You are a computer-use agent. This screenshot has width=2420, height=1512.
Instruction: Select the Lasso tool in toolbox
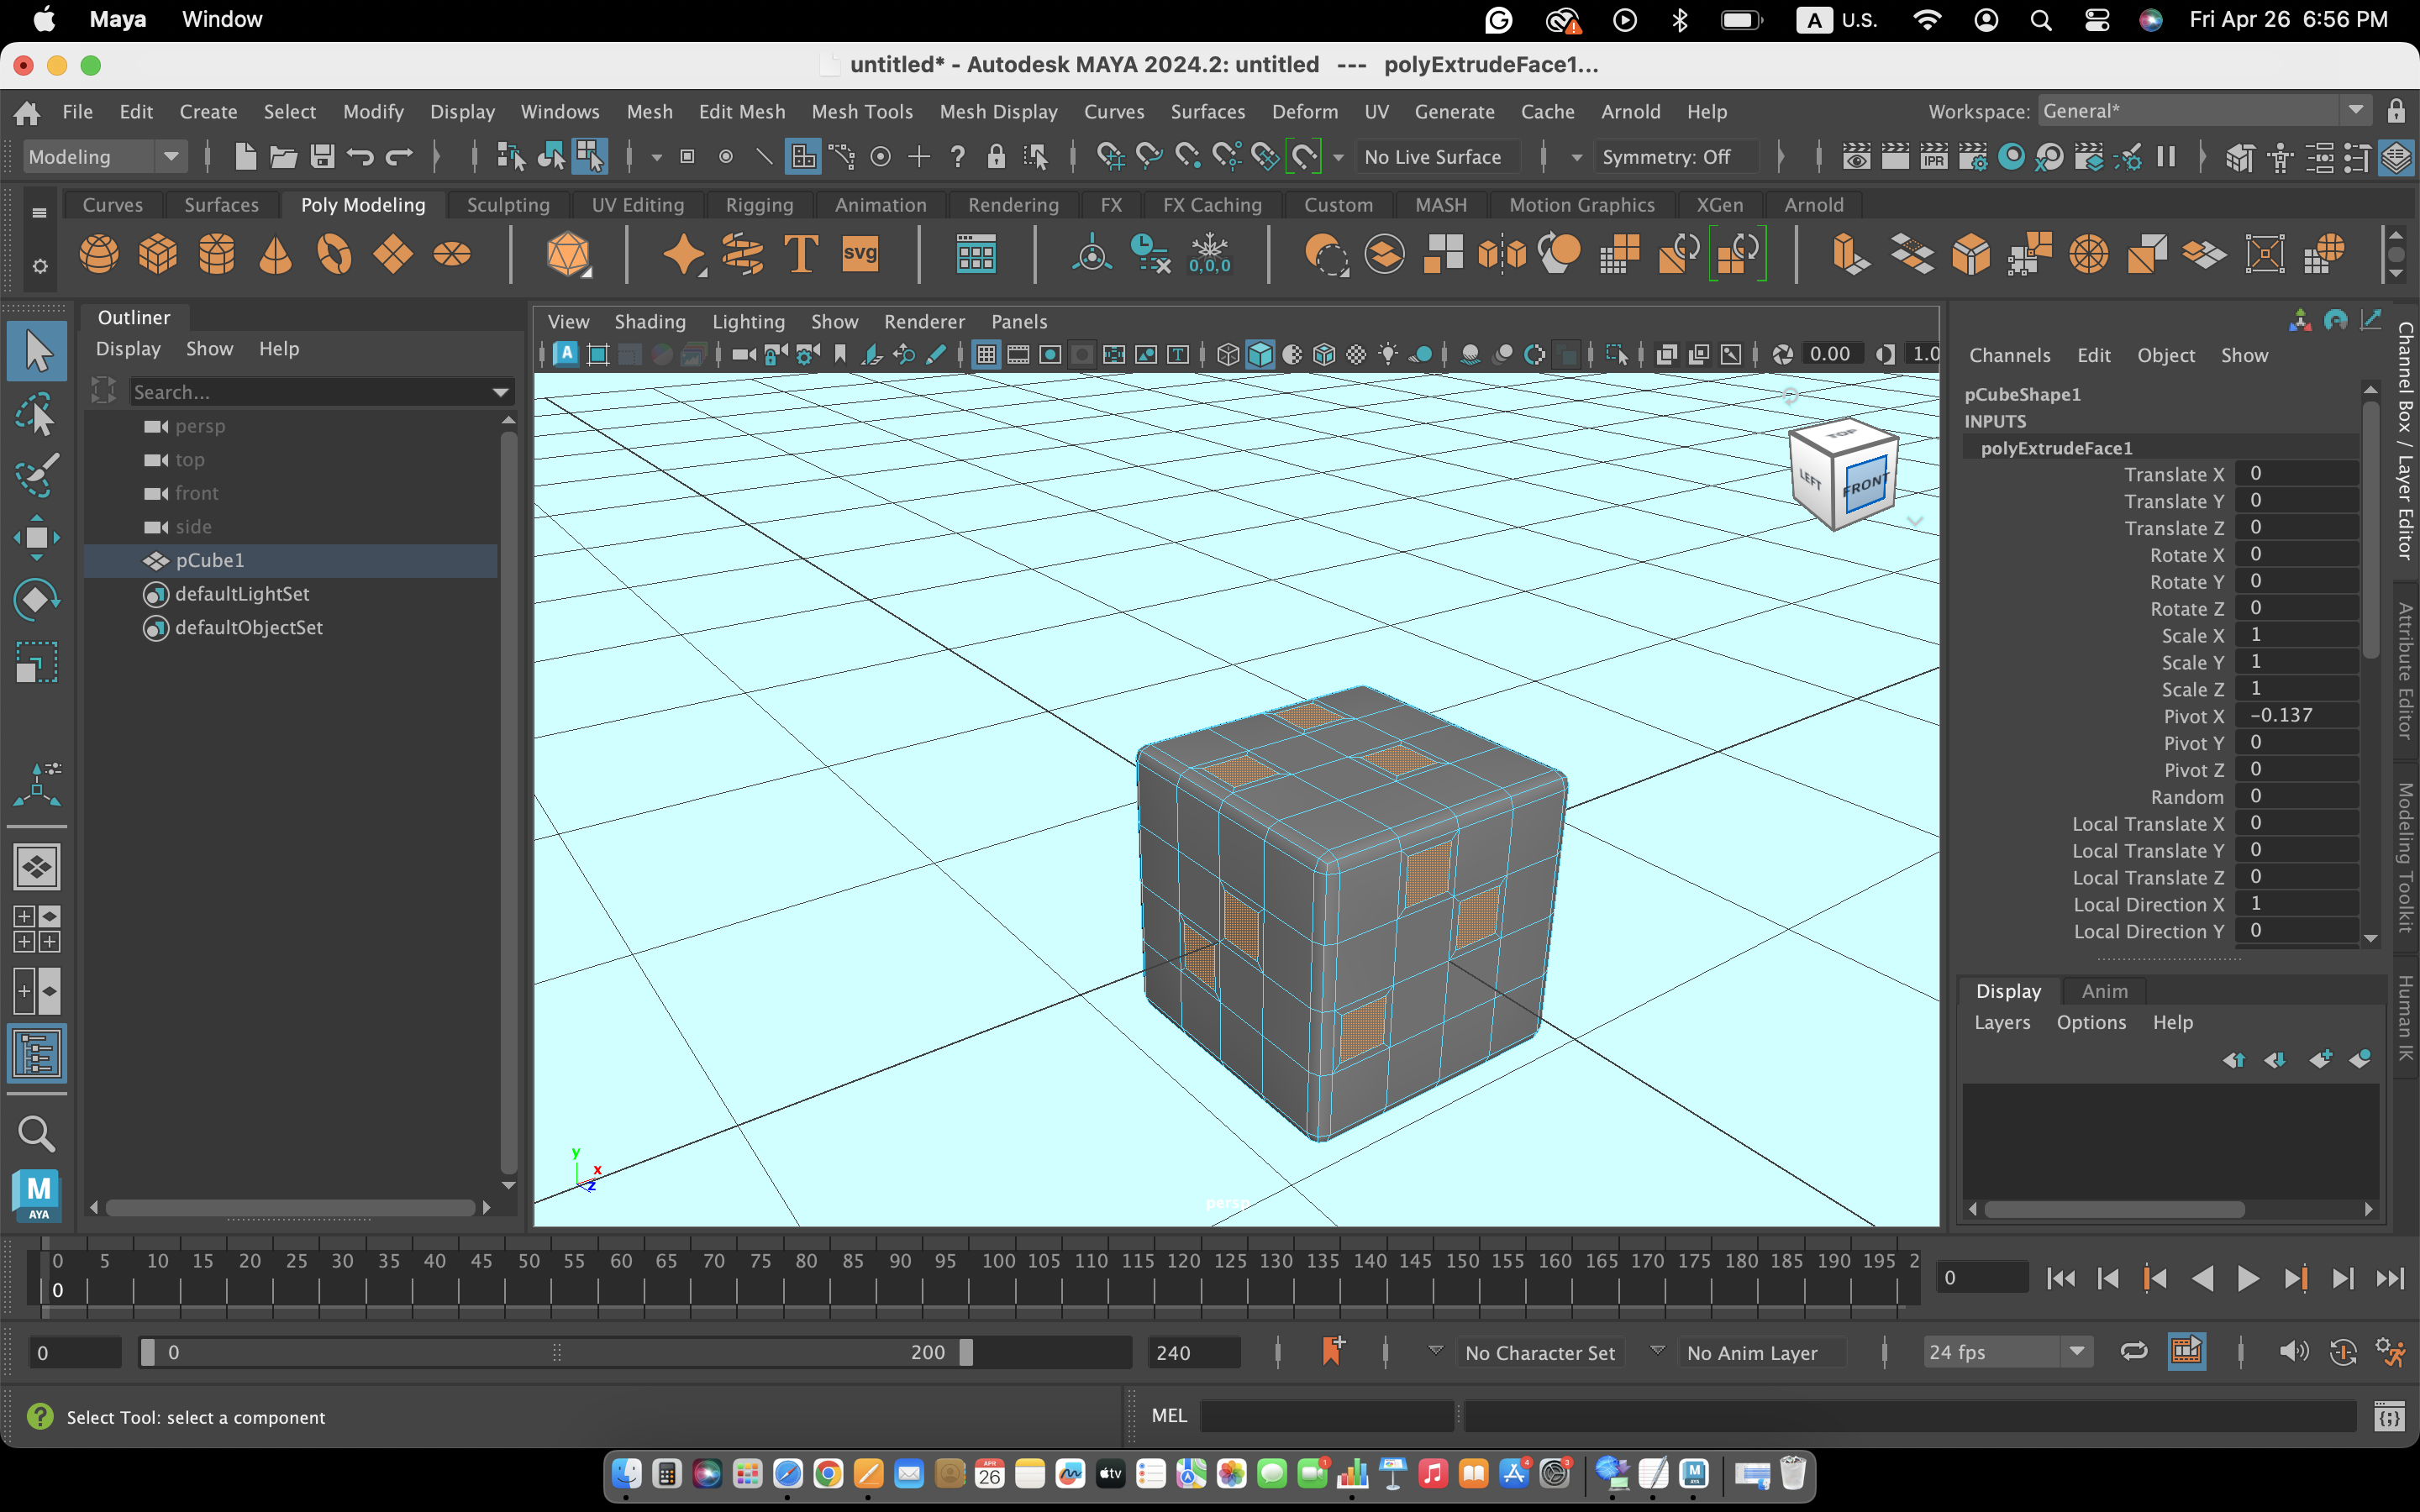pos(37,414)
